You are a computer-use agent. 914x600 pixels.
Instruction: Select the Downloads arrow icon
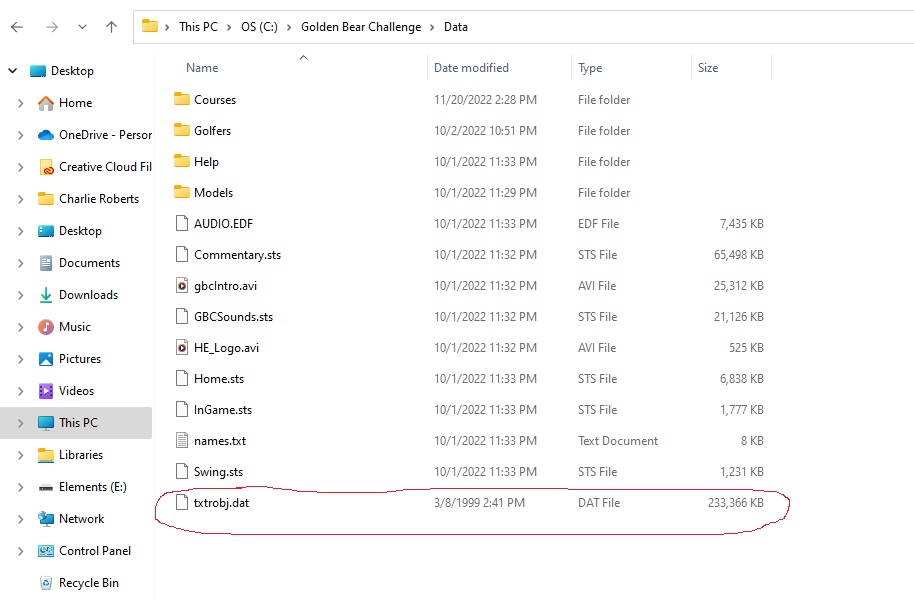click(45, 295)
